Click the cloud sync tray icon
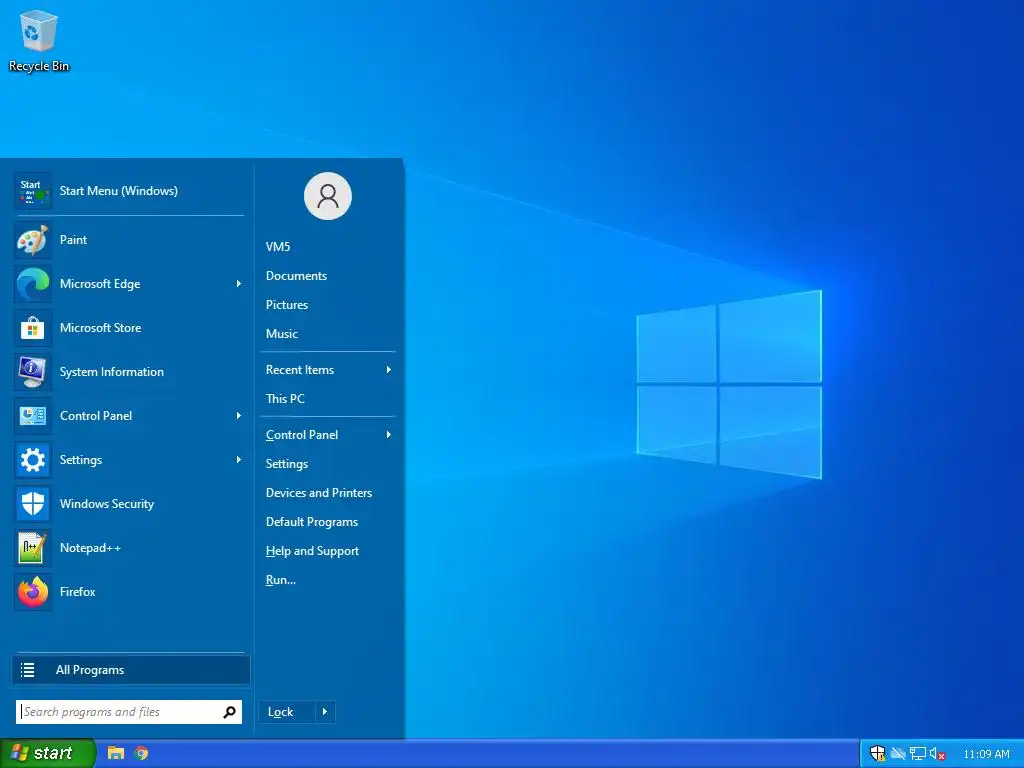 (899, 754)
